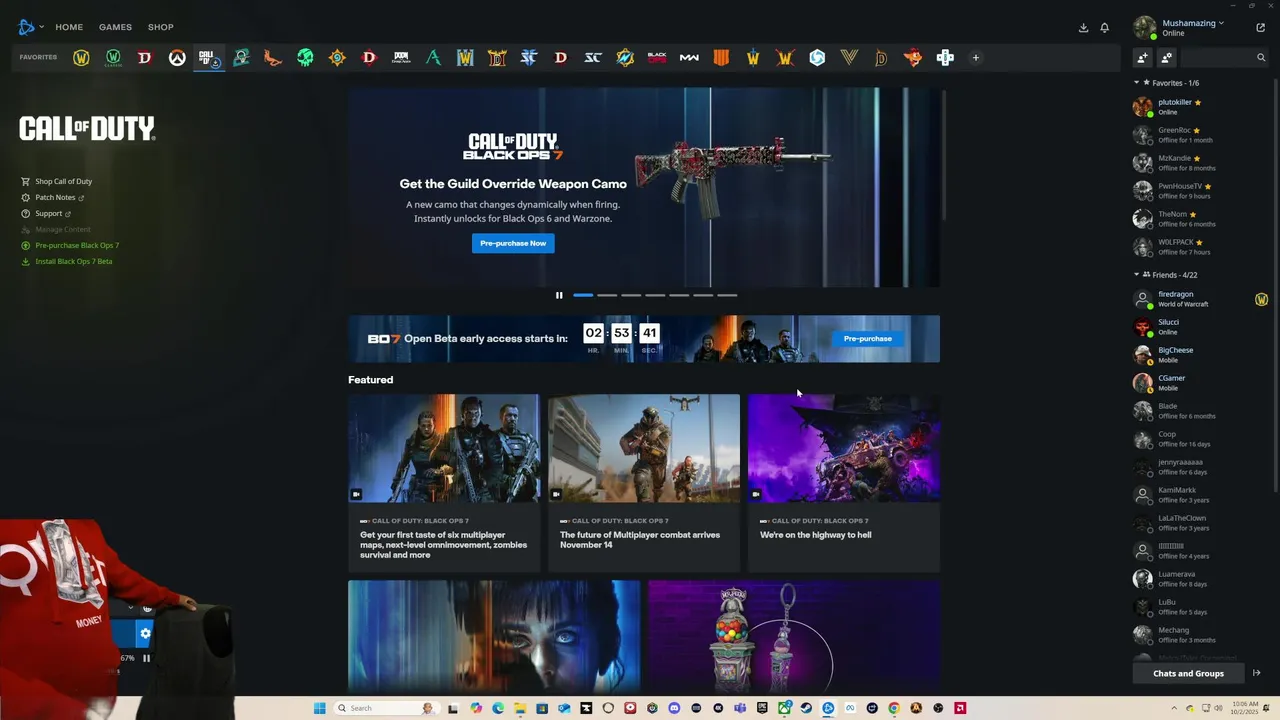Screen dimensions: 1280x720
Task: Open Discord from the Windows taskbar
Action: click(x=674, y=708)
